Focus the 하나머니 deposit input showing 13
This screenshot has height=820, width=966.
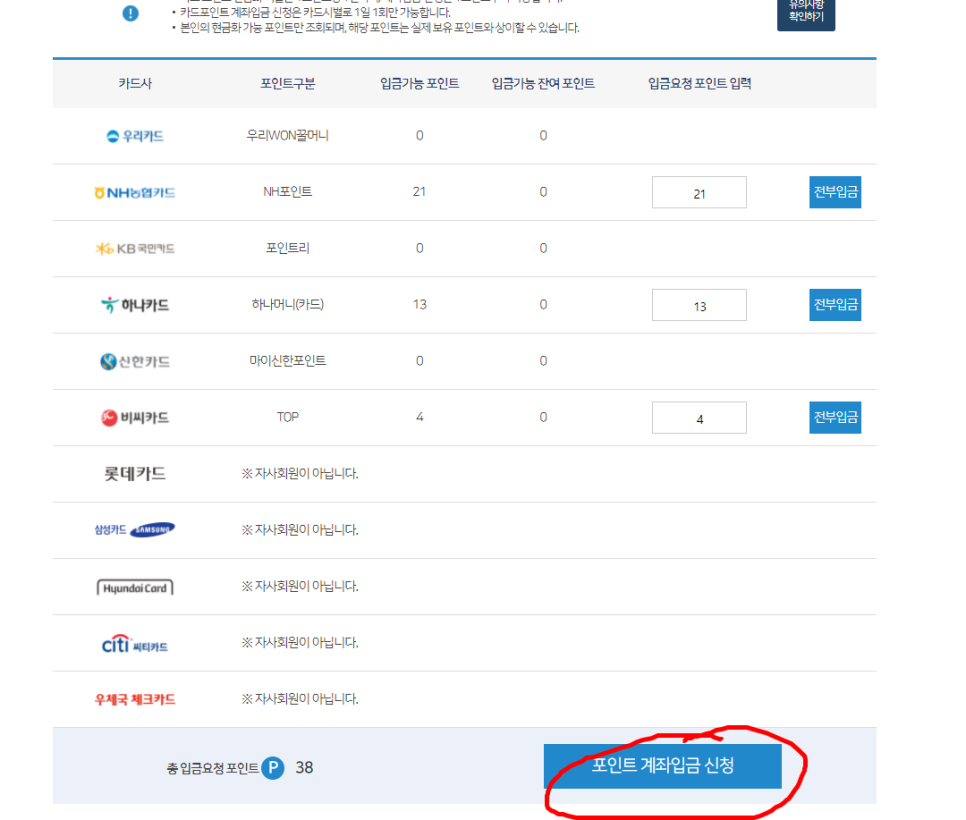(699, 305)
